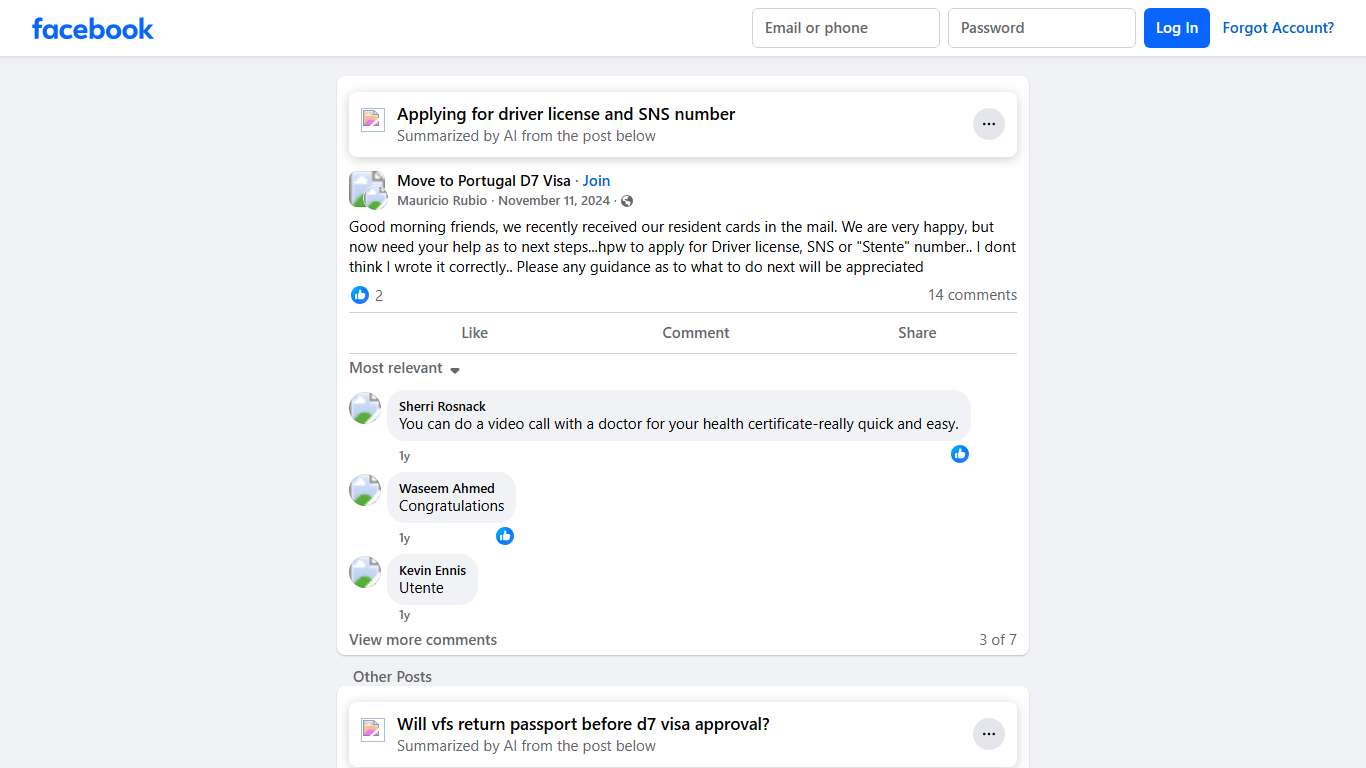This screenshot has width=1366, height=768.
Task: Click the globe public-visibility icon
Action: click(627, 201)
